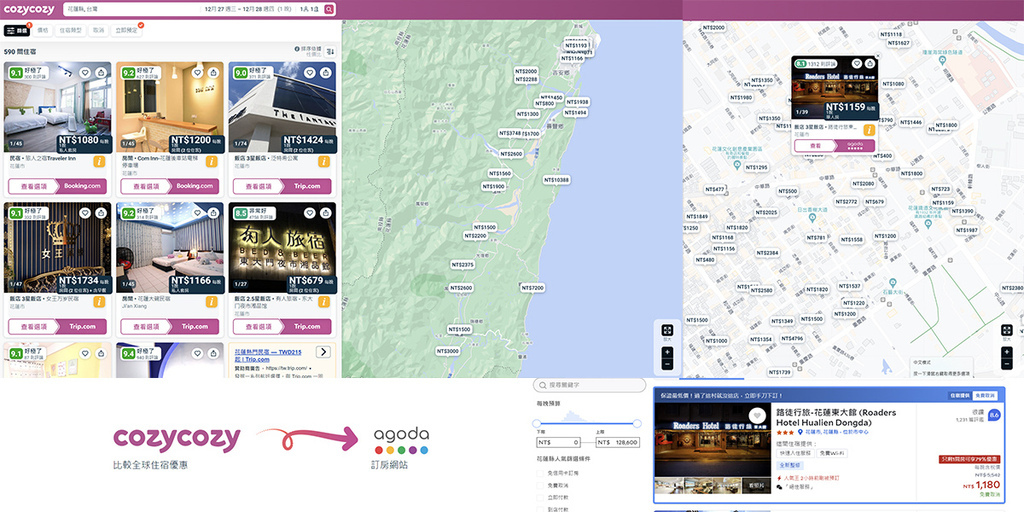Open the accommodation type filter chip
Image resolution: width=1024 pixels, height=512 pixels.
coord(71,30)
